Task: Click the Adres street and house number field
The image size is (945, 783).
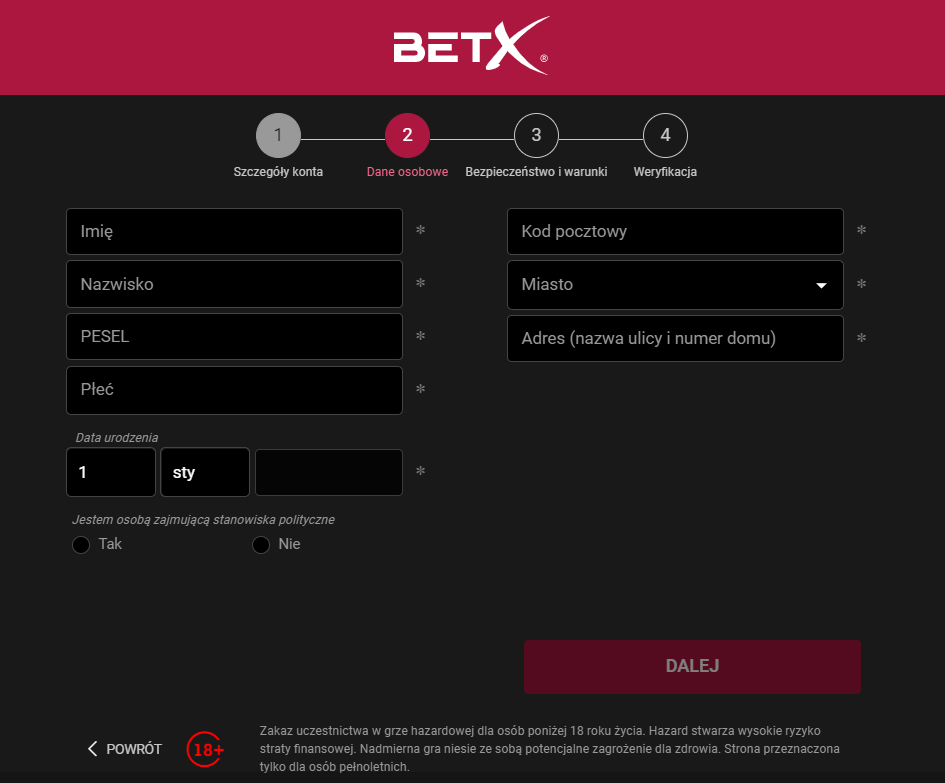Action: [x=675, y=338]
